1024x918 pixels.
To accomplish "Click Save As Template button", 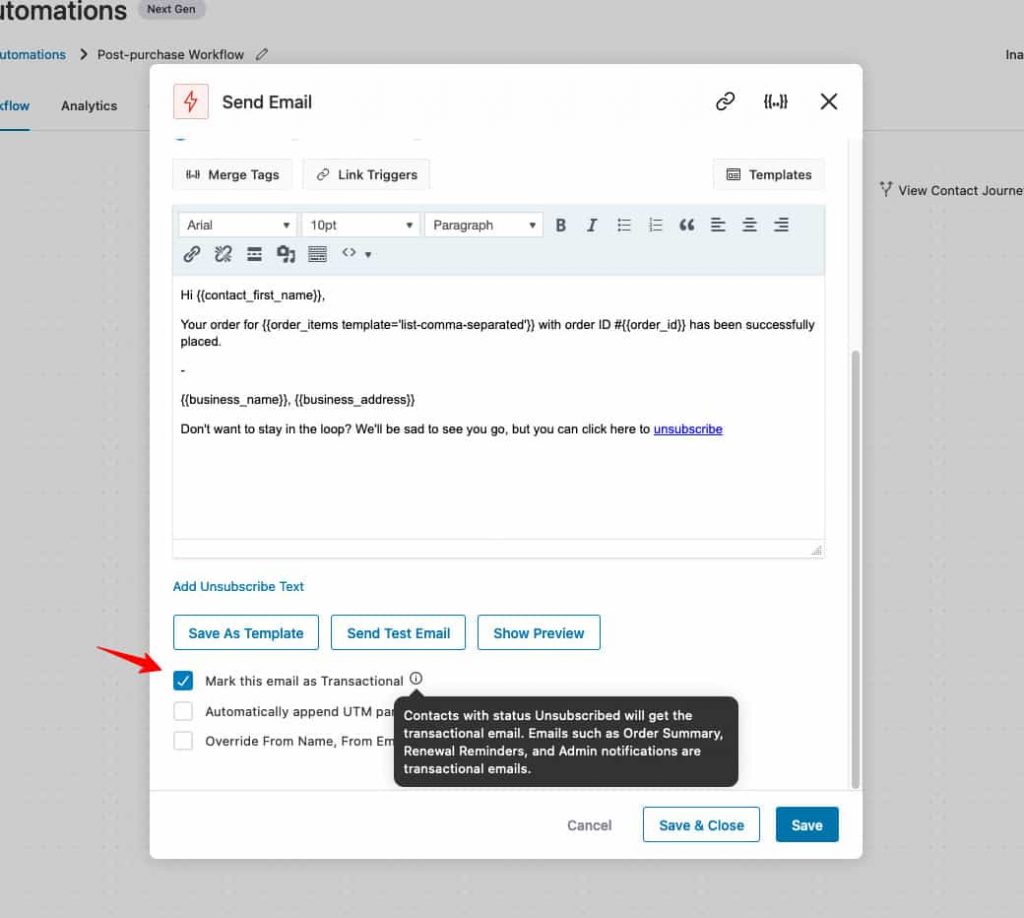I will 246,633.
